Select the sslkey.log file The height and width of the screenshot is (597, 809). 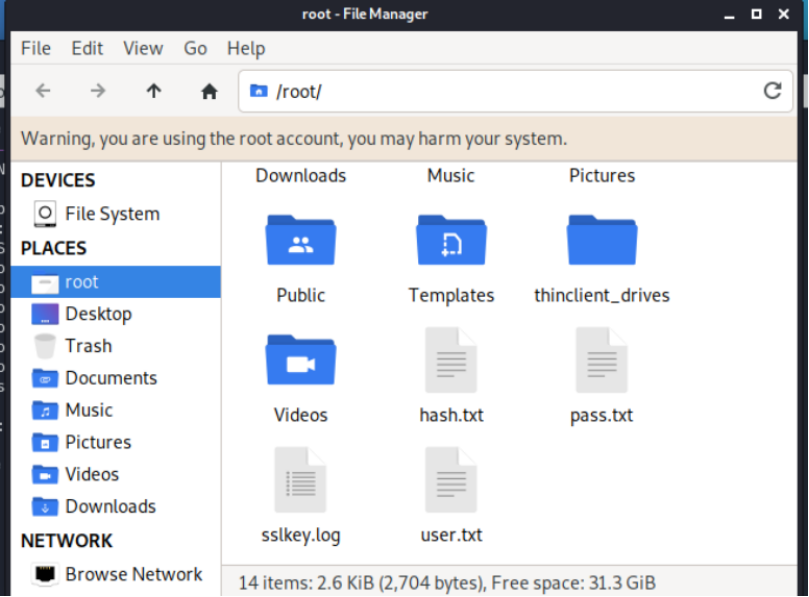click(301, 480)
